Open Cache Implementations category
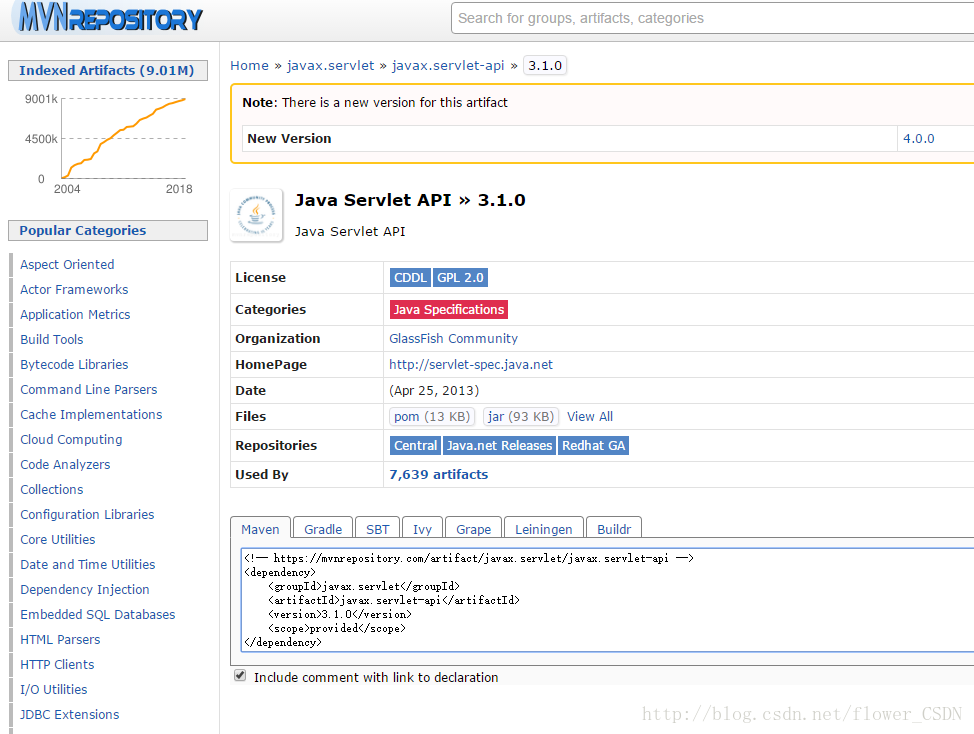 click(91, 414)
